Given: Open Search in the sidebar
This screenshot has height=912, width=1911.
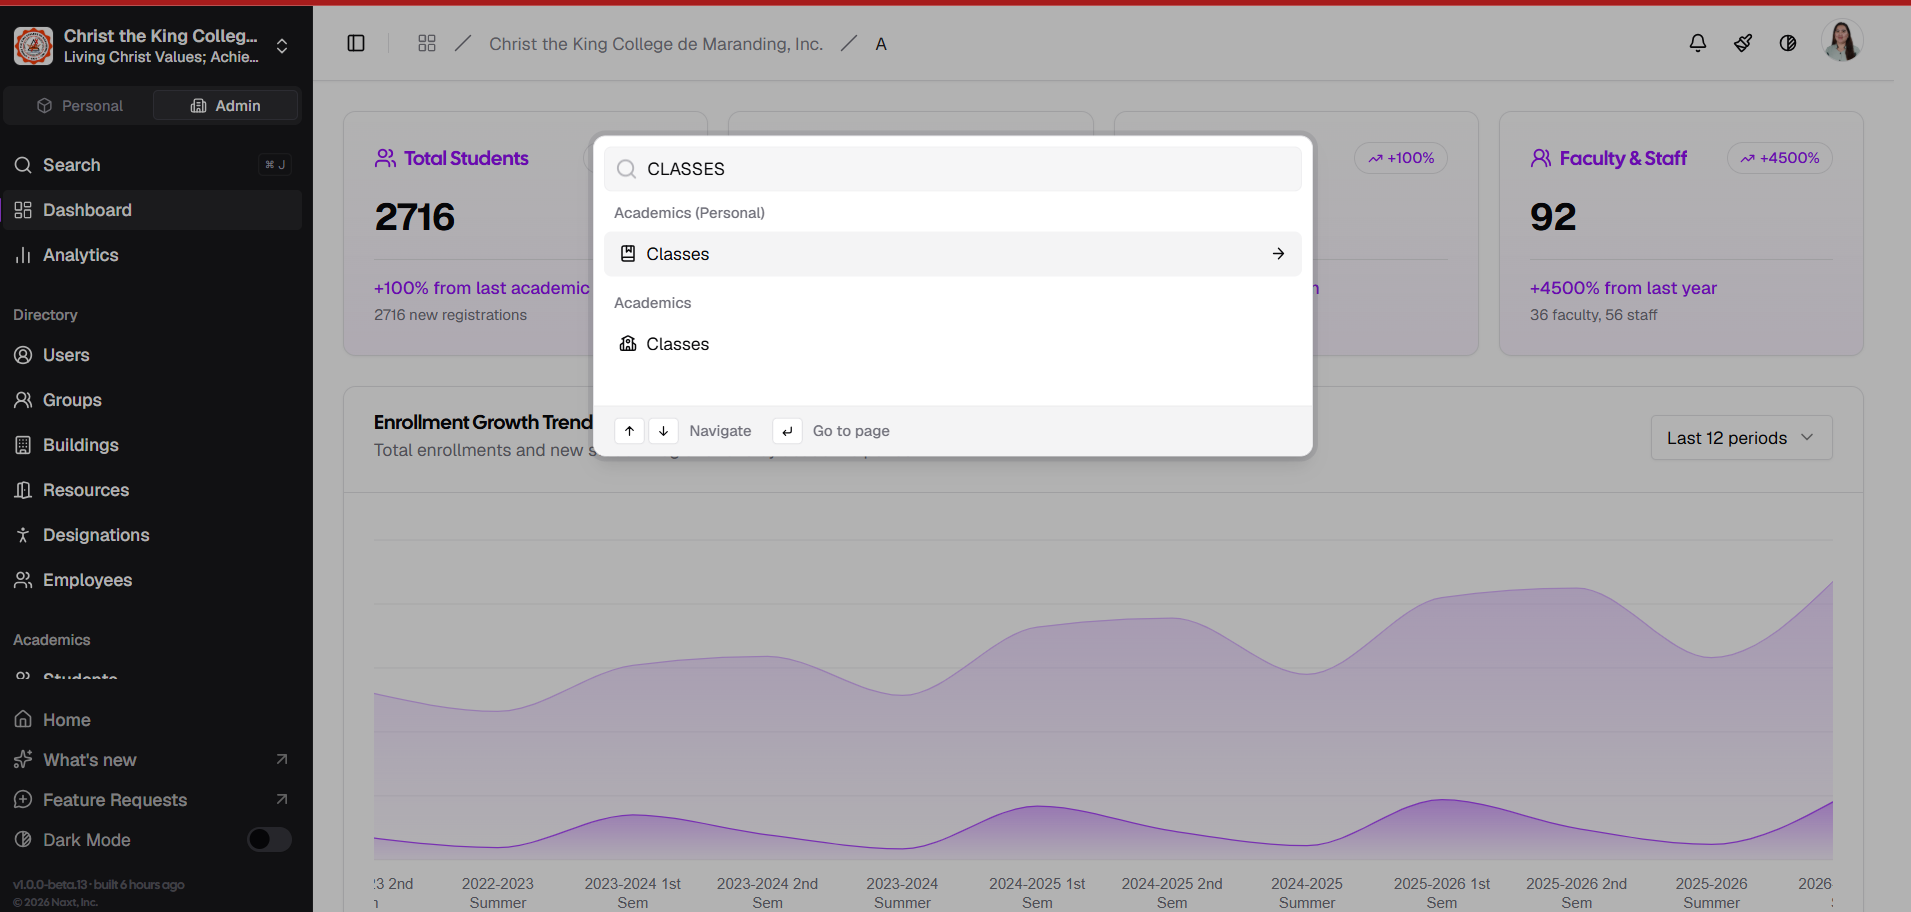Looking at the screenshot, I should 152,165.
